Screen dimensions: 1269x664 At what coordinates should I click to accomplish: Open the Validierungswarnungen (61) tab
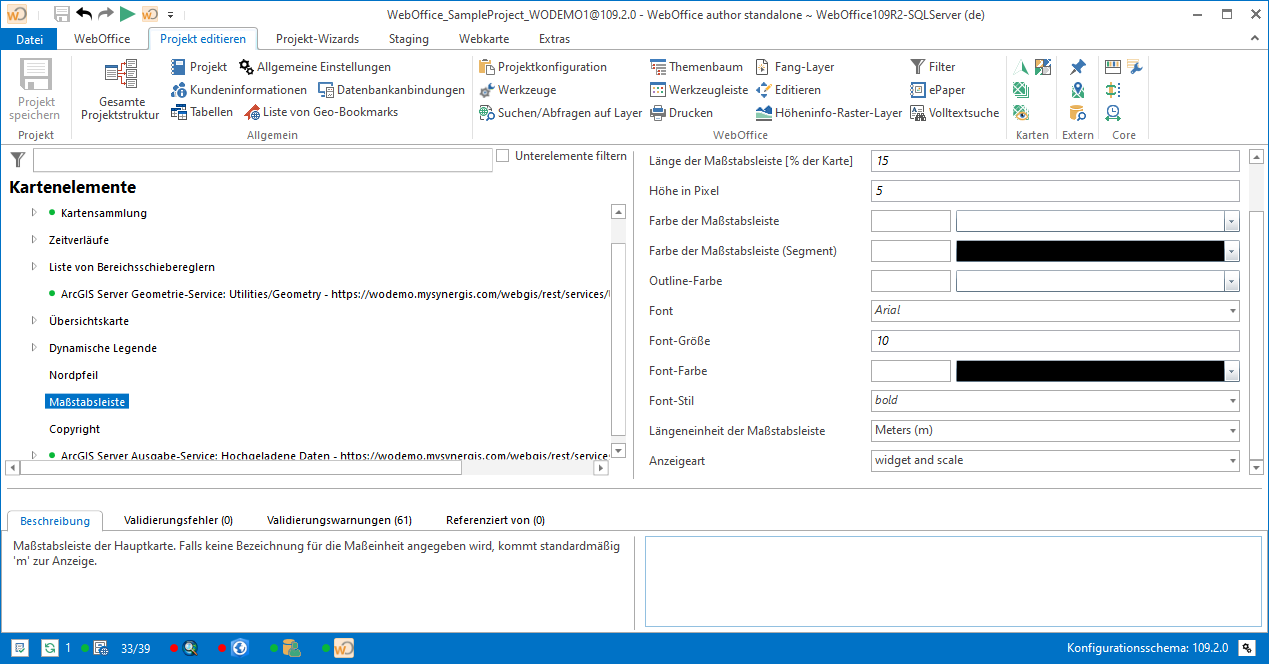[339, 520]
